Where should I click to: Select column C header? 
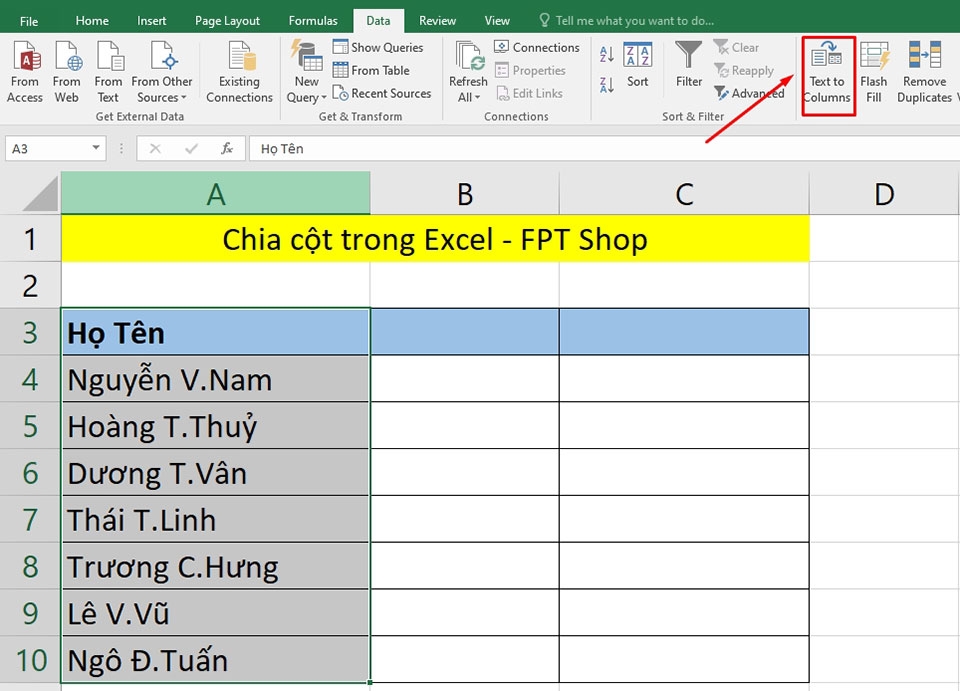(x=684, y=193)
